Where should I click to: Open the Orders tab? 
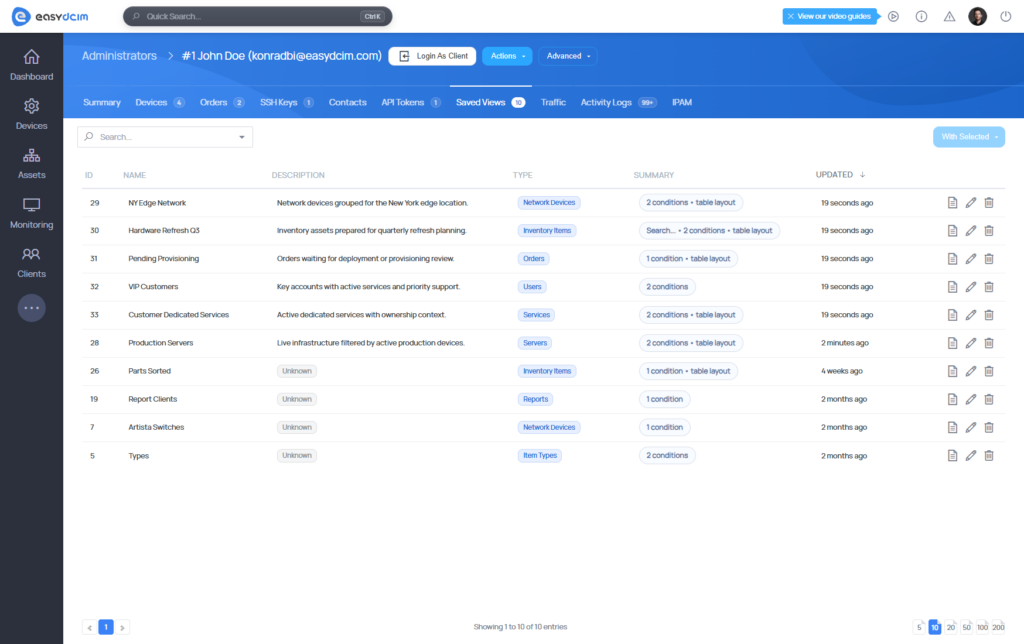(x=222, y=103)
